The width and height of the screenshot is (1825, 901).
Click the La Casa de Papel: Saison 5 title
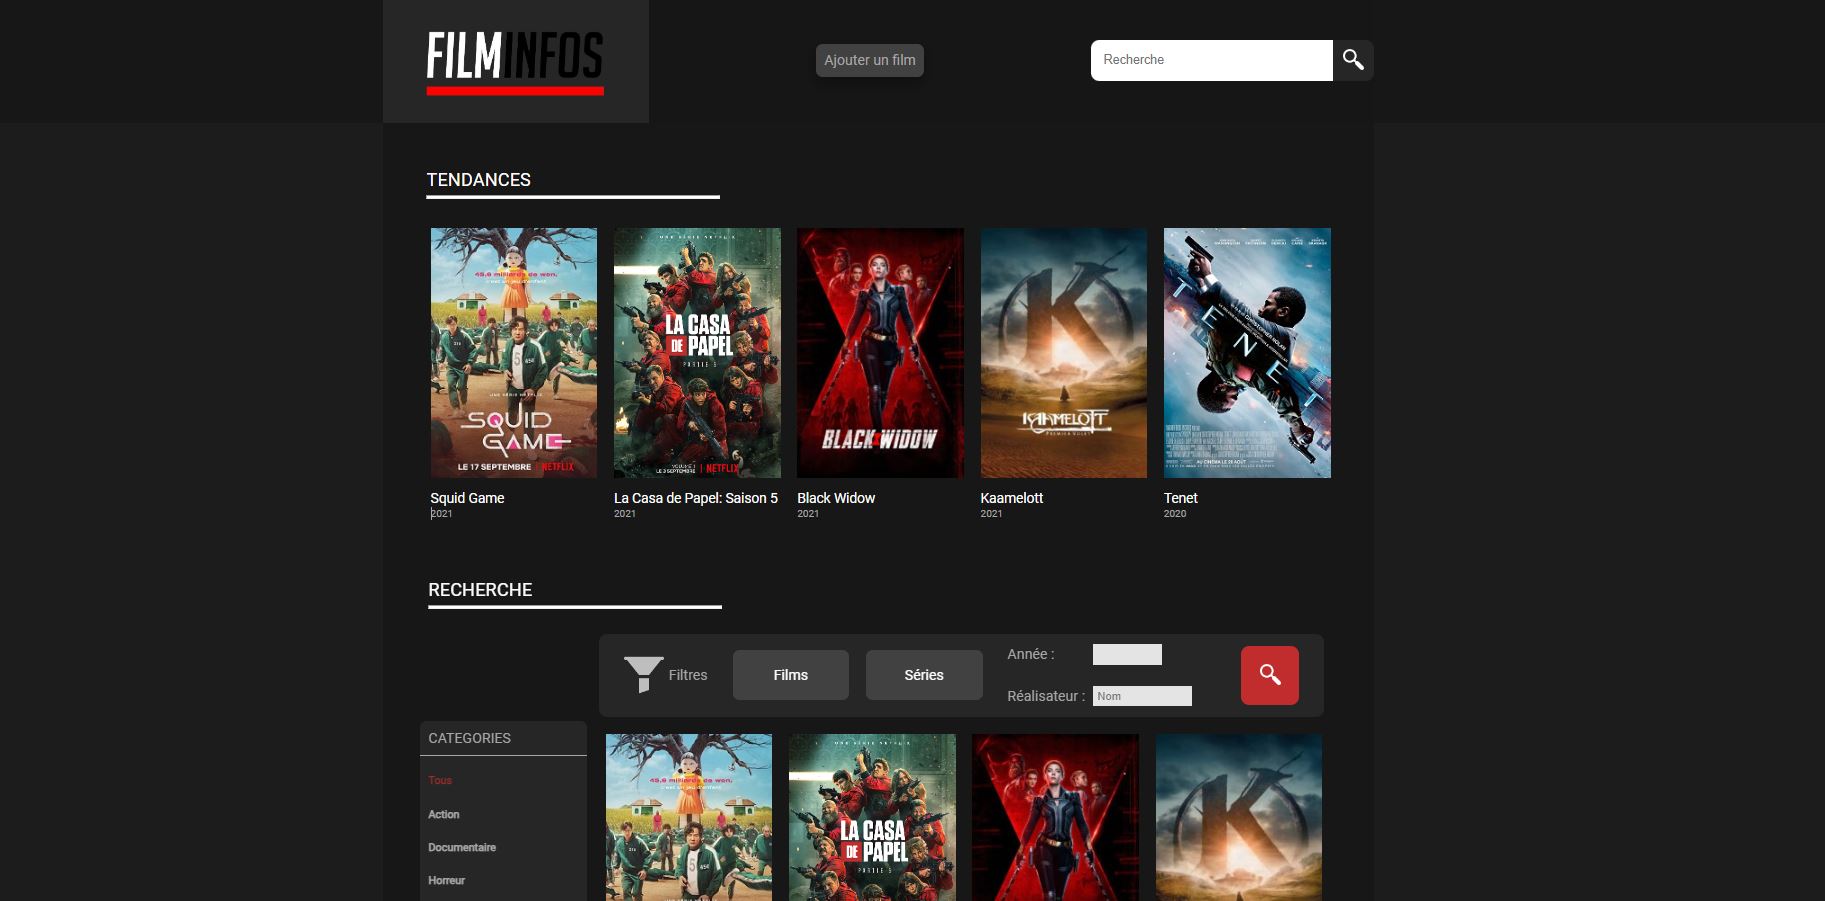(696, 498)
